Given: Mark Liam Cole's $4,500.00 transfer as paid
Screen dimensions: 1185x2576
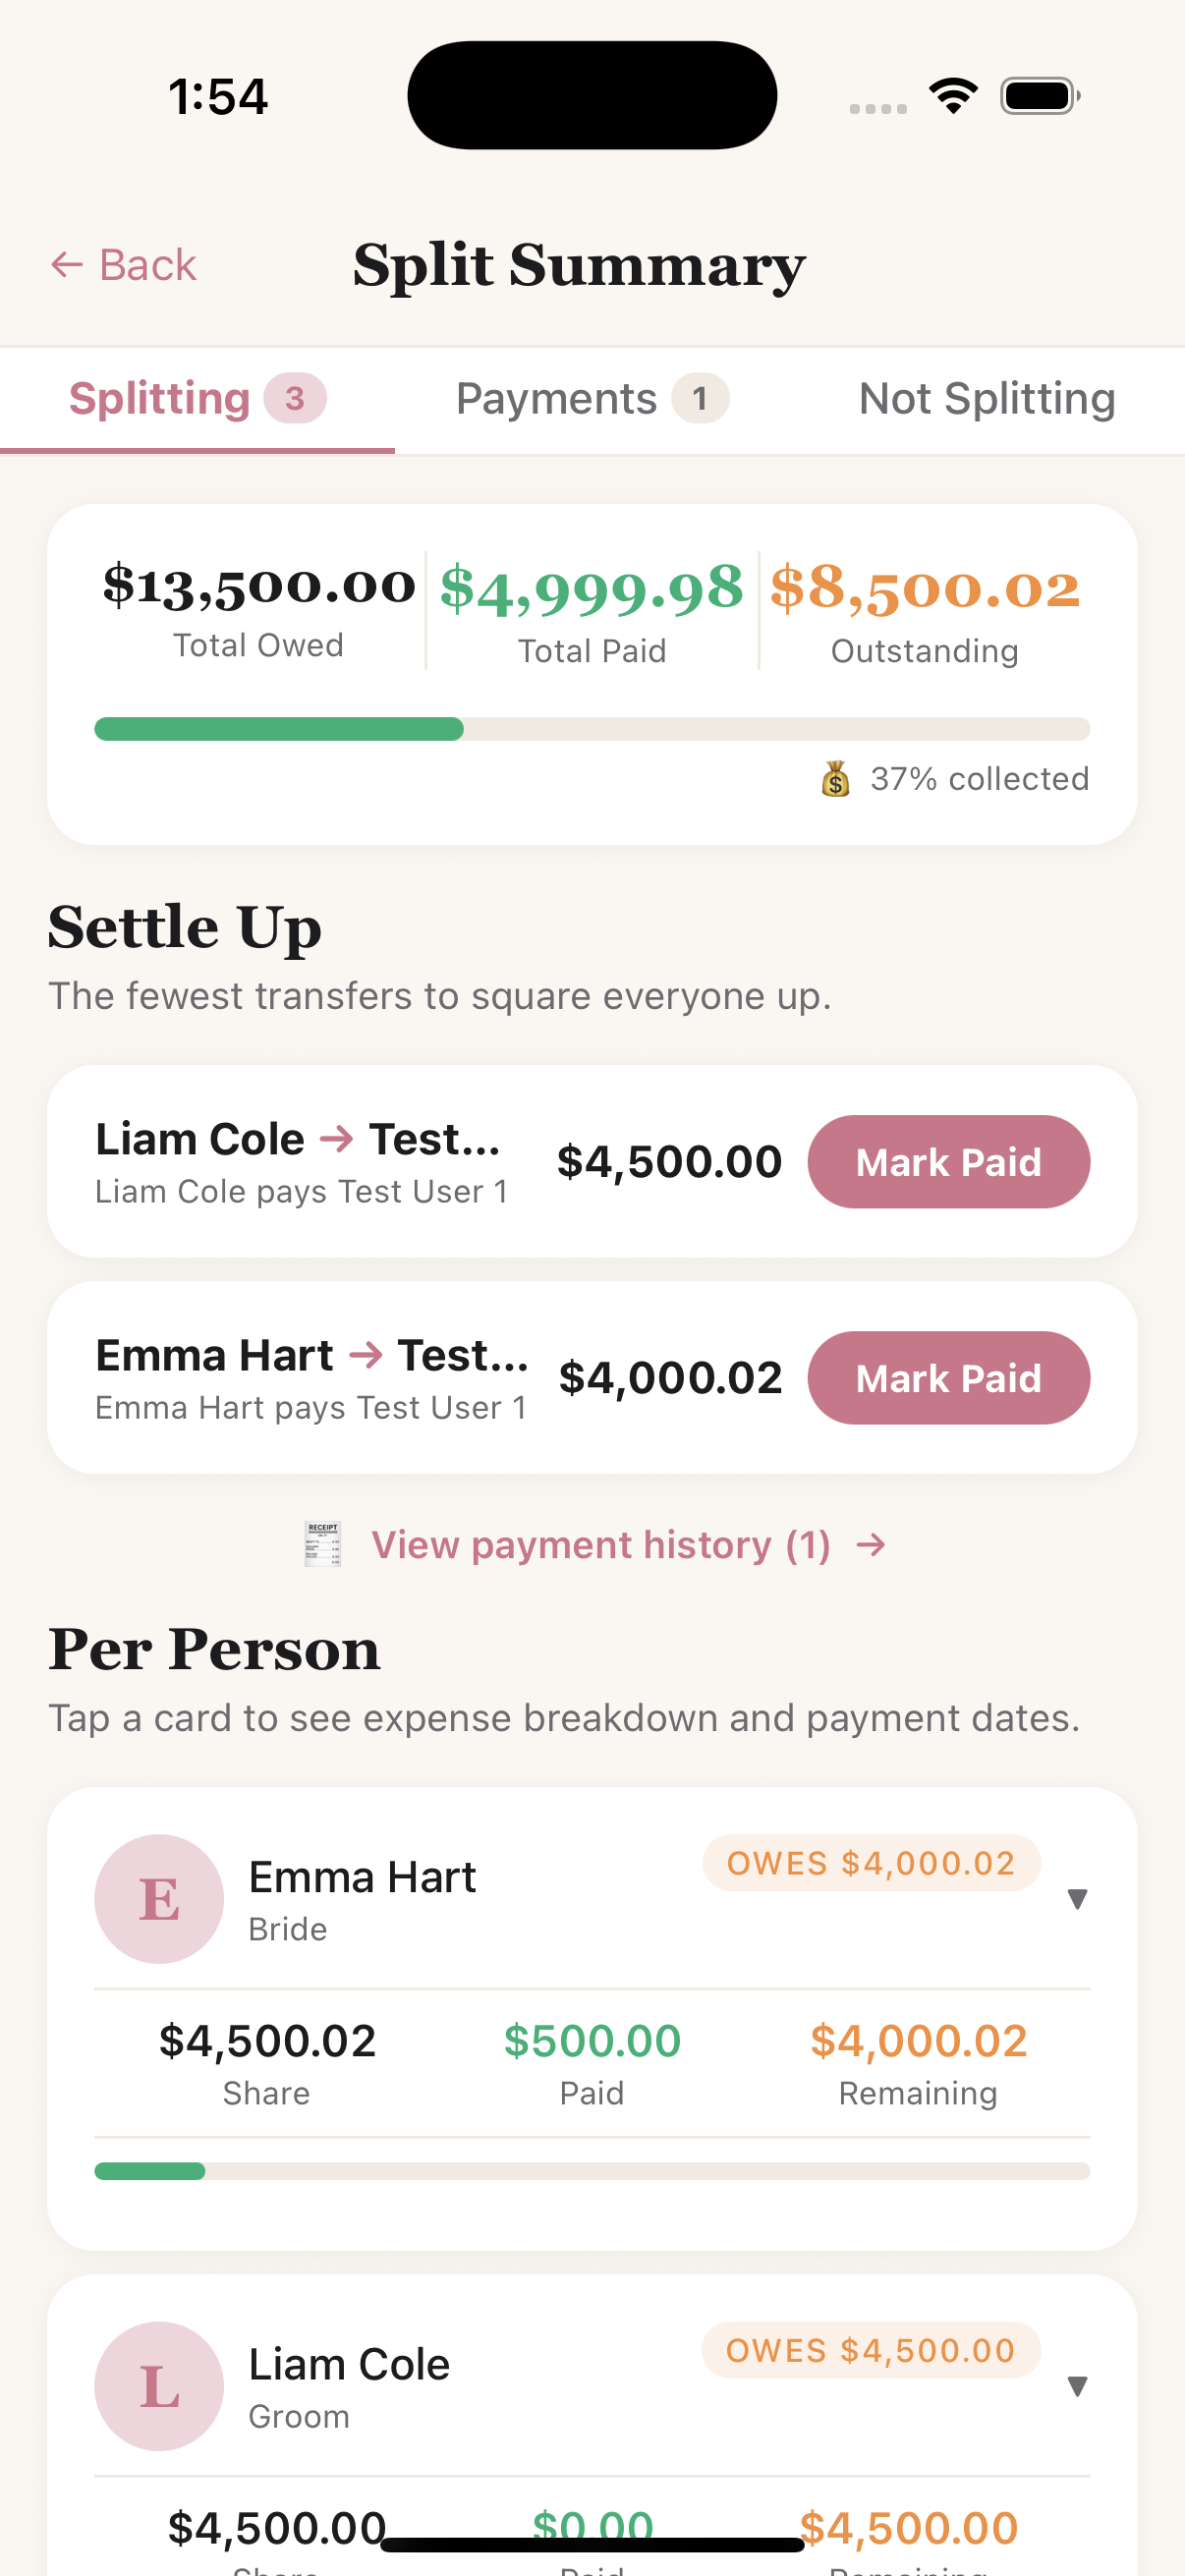Looking at the screenshot, I should click(948, 1161).
